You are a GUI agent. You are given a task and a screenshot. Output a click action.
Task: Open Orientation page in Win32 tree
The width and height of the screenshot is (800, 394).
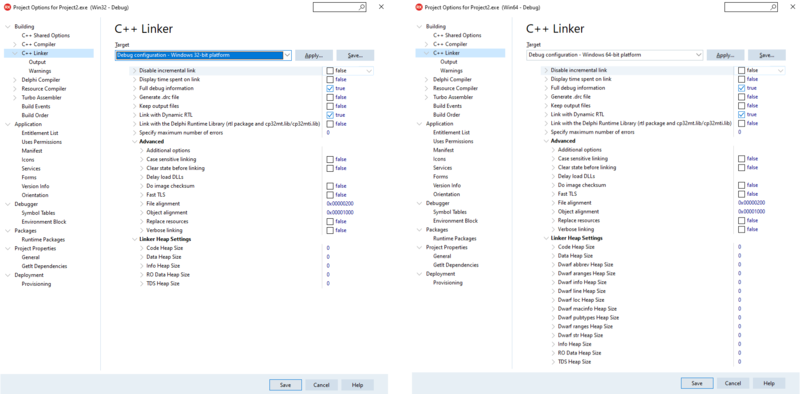click(x=35, y=195)
